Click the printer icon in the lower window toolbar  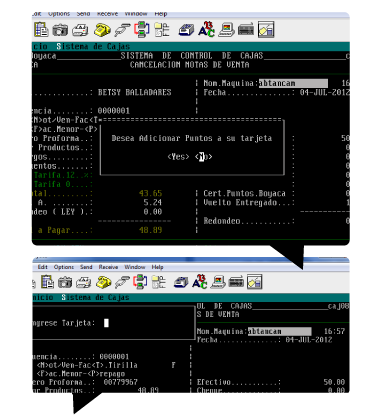(x=83, y=283)
